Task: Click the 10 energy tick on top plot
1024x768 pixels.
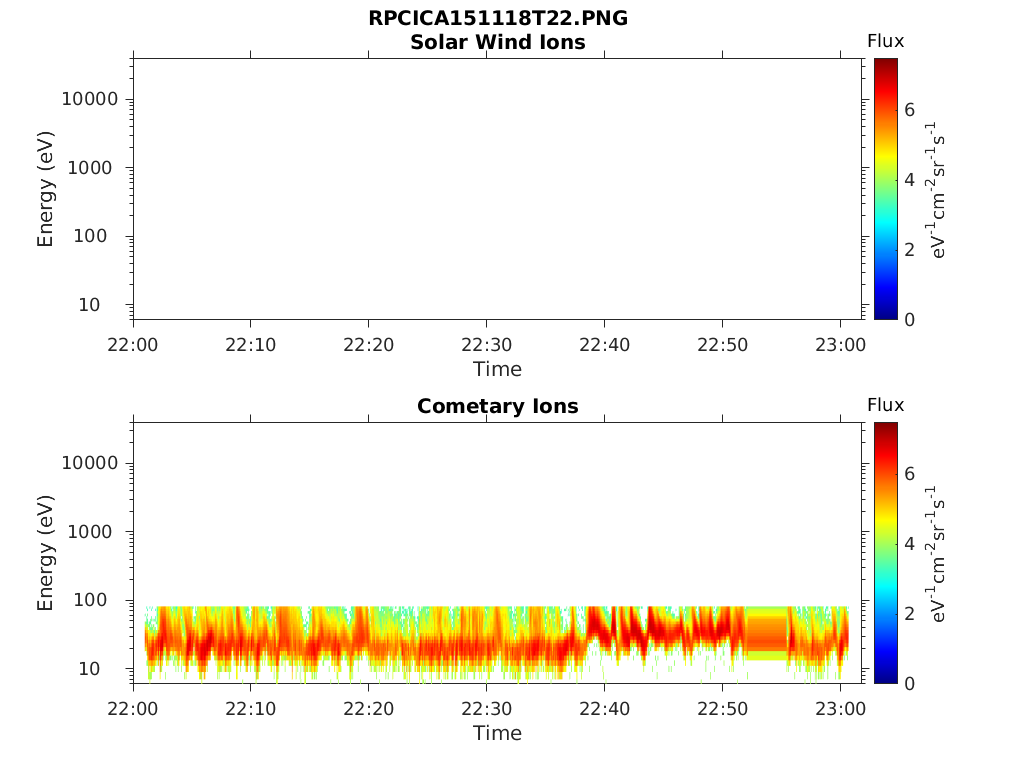Action: click(x=89, y=304)
